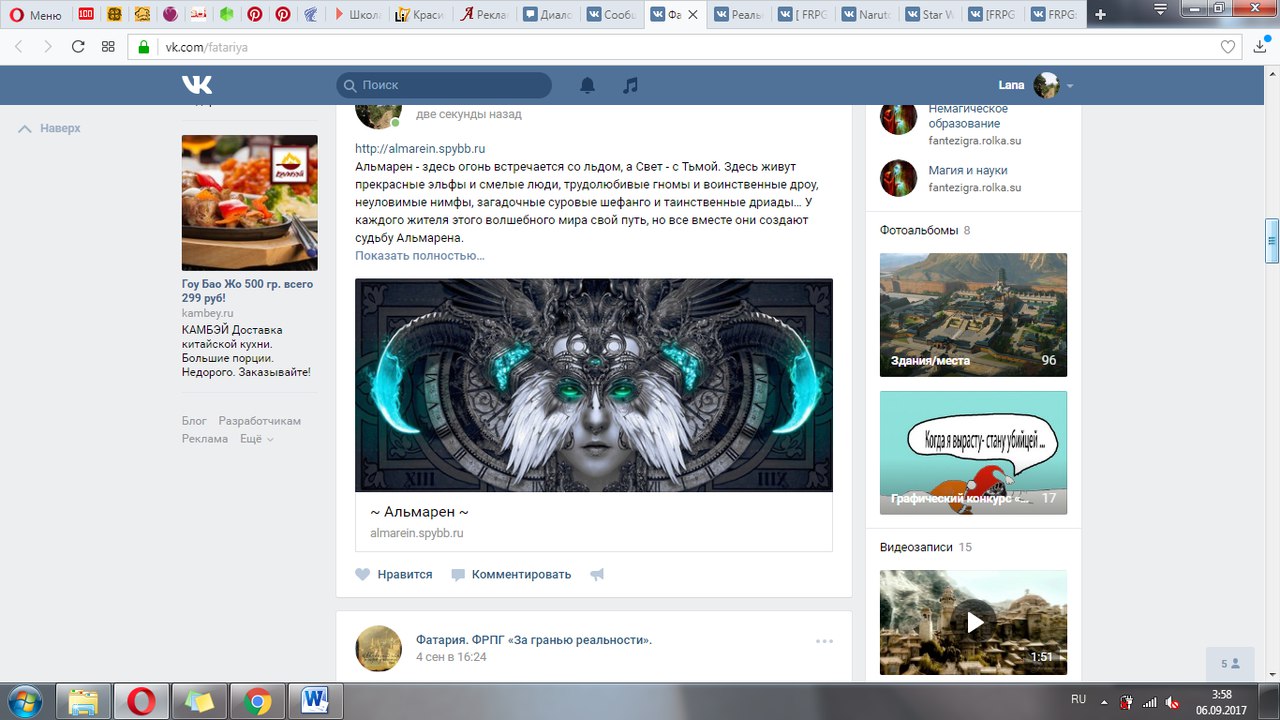Open the notifications bell icon

click(587, 85)
